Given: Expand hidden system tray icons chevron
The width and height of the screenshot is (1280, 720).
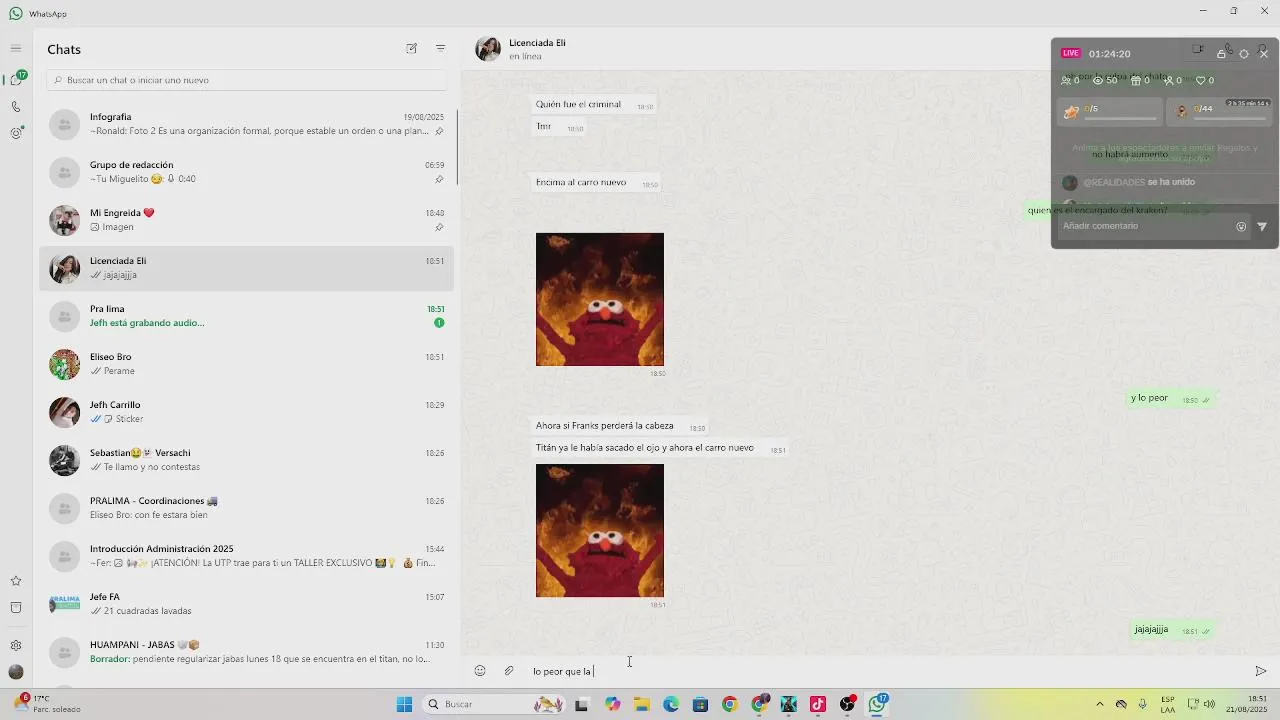Looking at the screenshot, I should tap(1100, 704).
